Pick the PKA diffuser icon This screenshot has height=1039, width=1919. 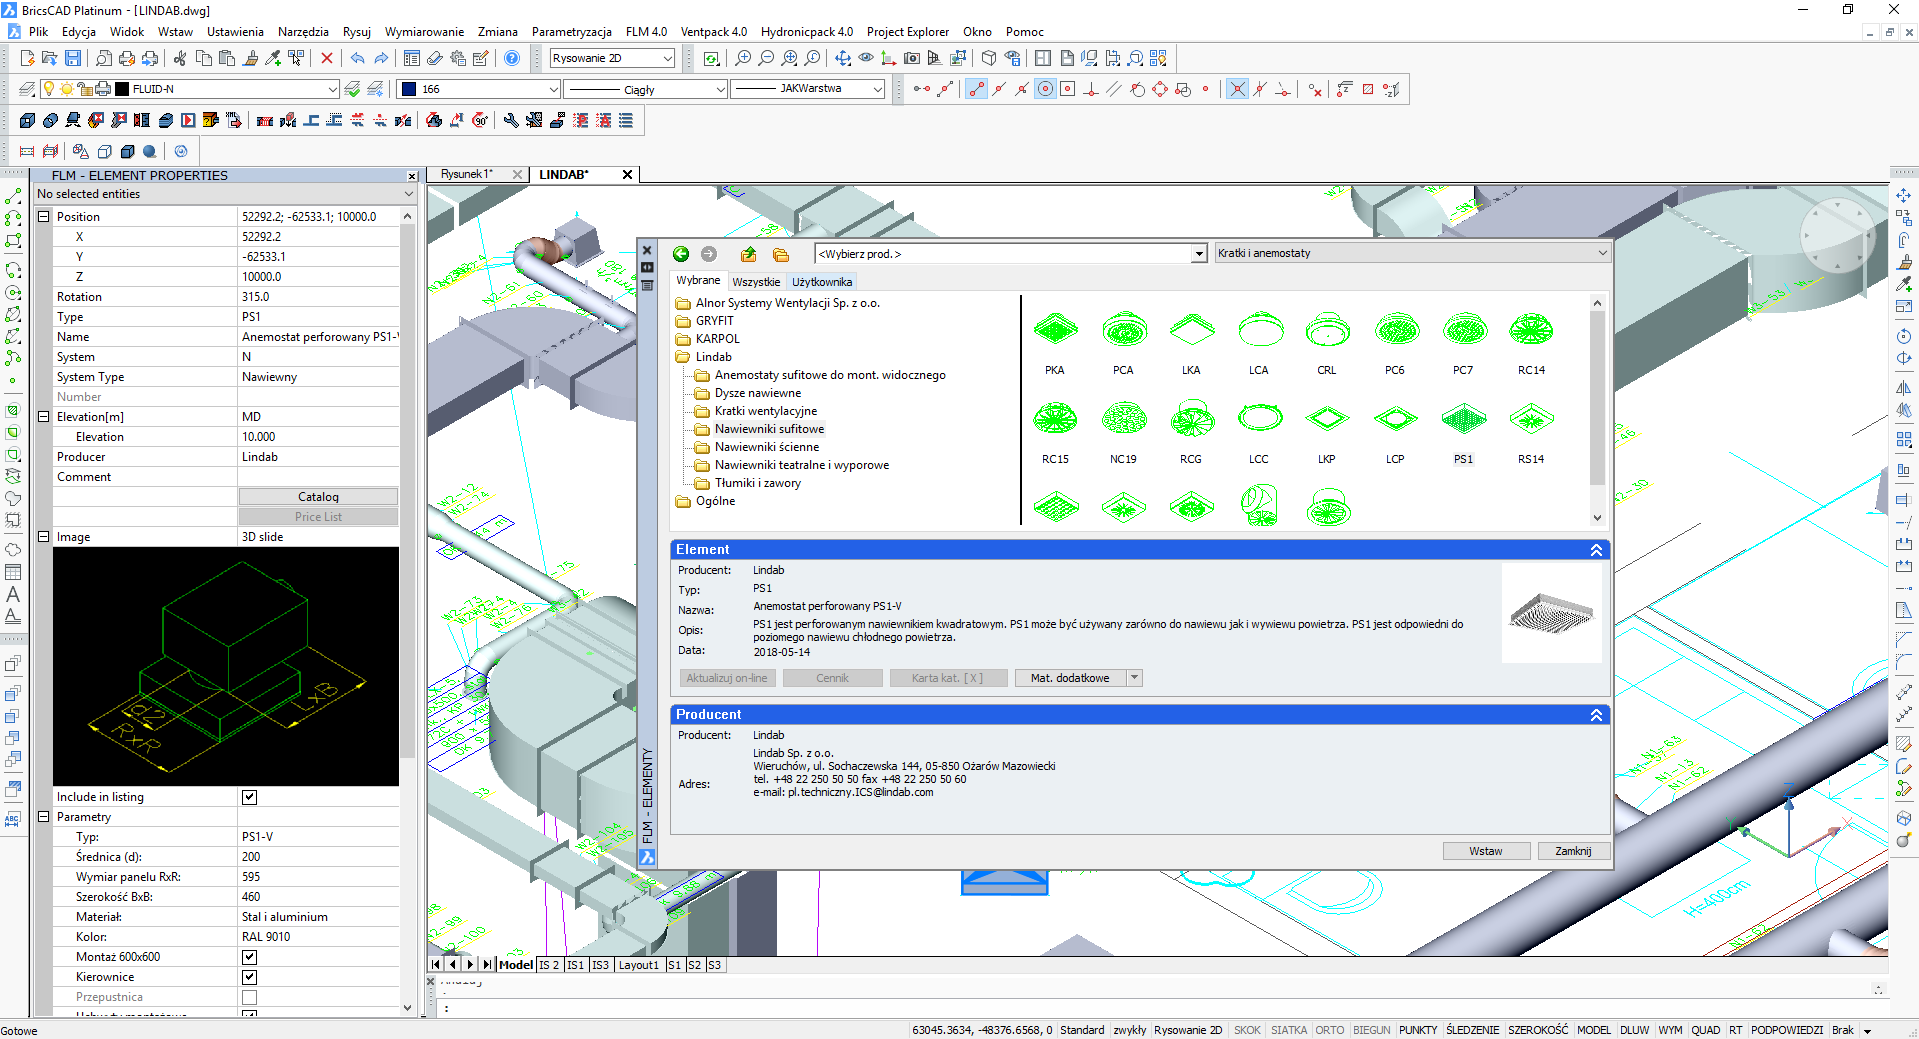[1055, 330]
